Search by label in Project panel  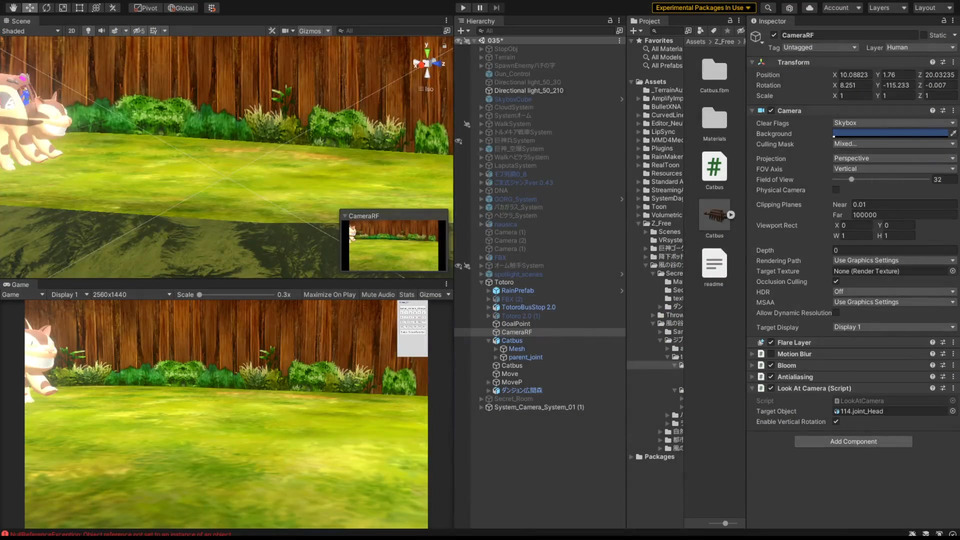[713, 31]
